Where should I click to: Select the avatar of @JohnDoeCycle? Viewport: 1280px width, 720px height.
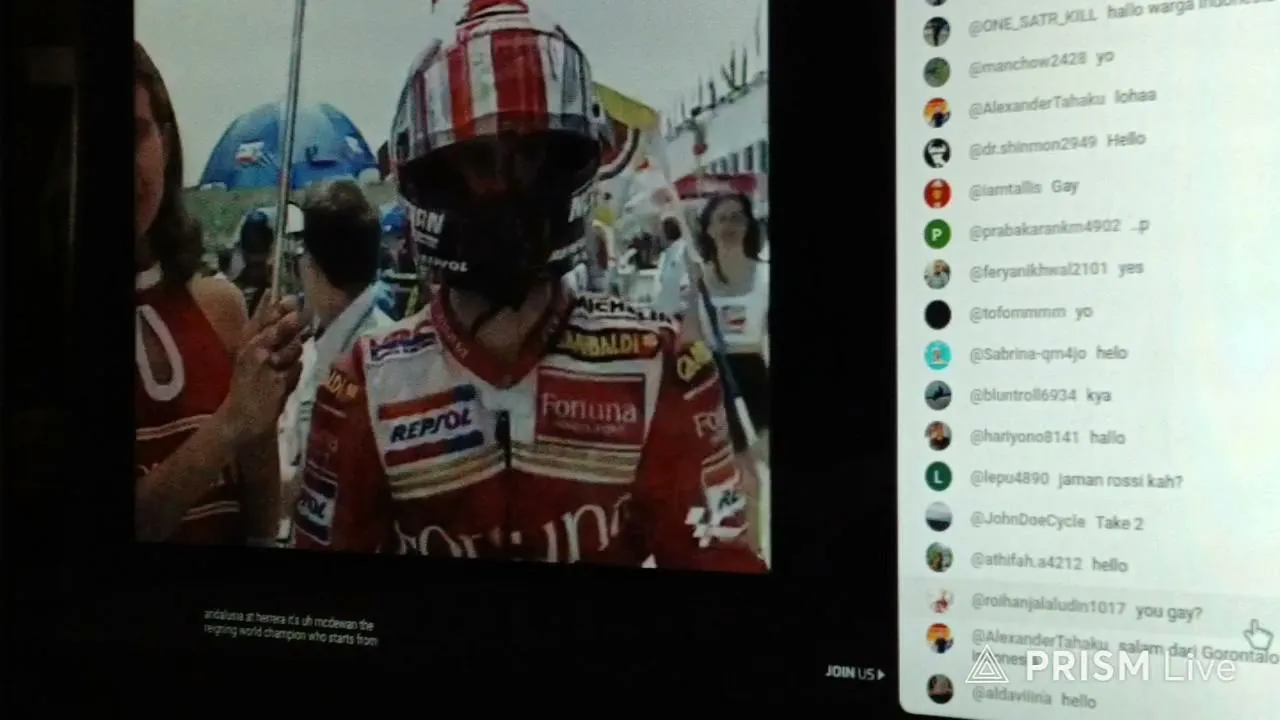click(939, 517)
